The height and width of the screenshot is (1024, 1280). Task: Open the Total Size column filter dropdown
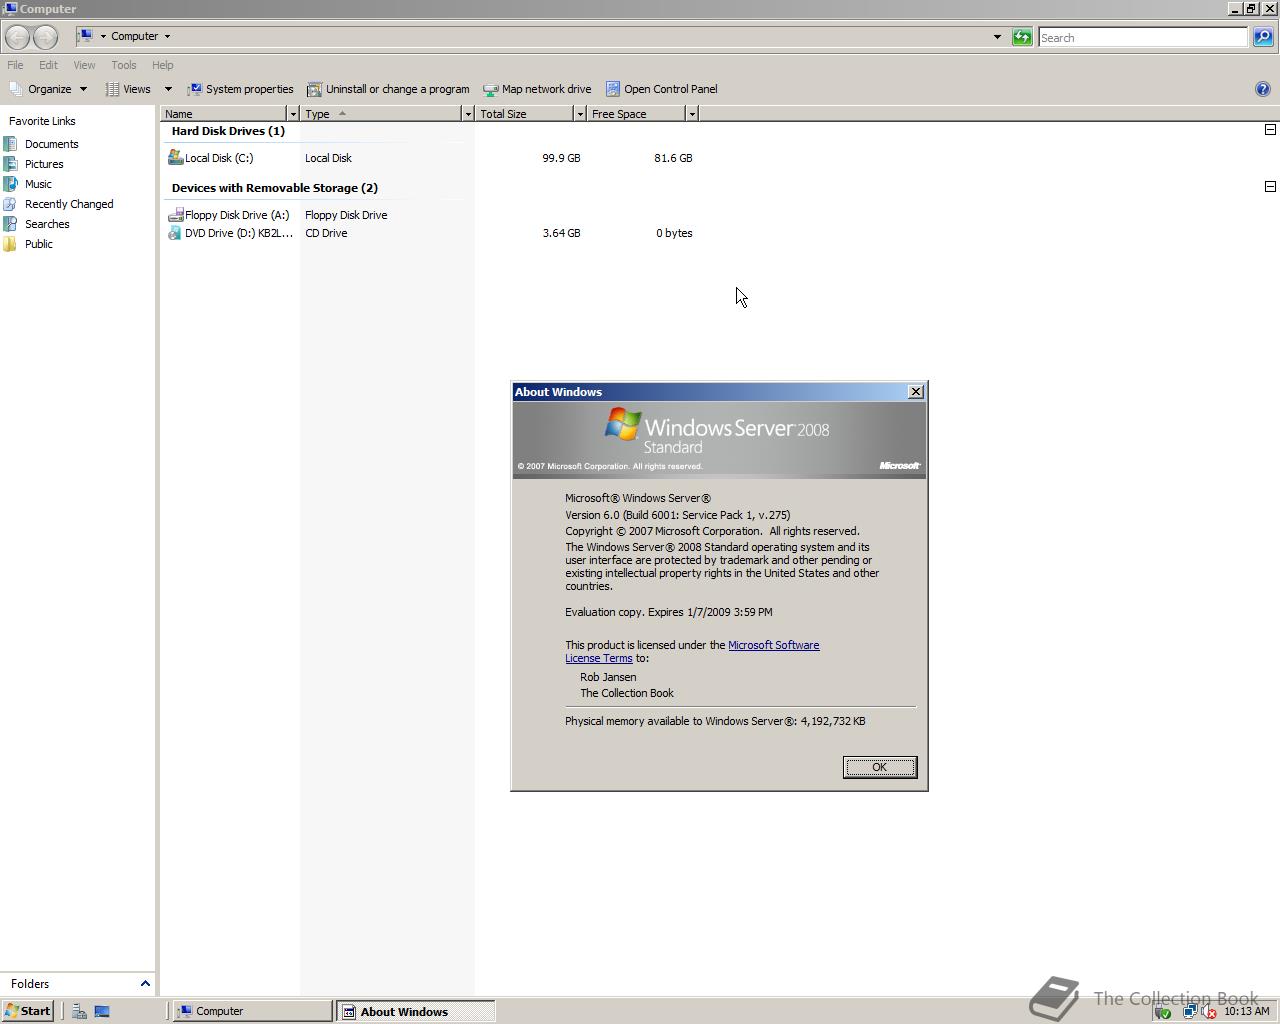click(x=579, y=114)
